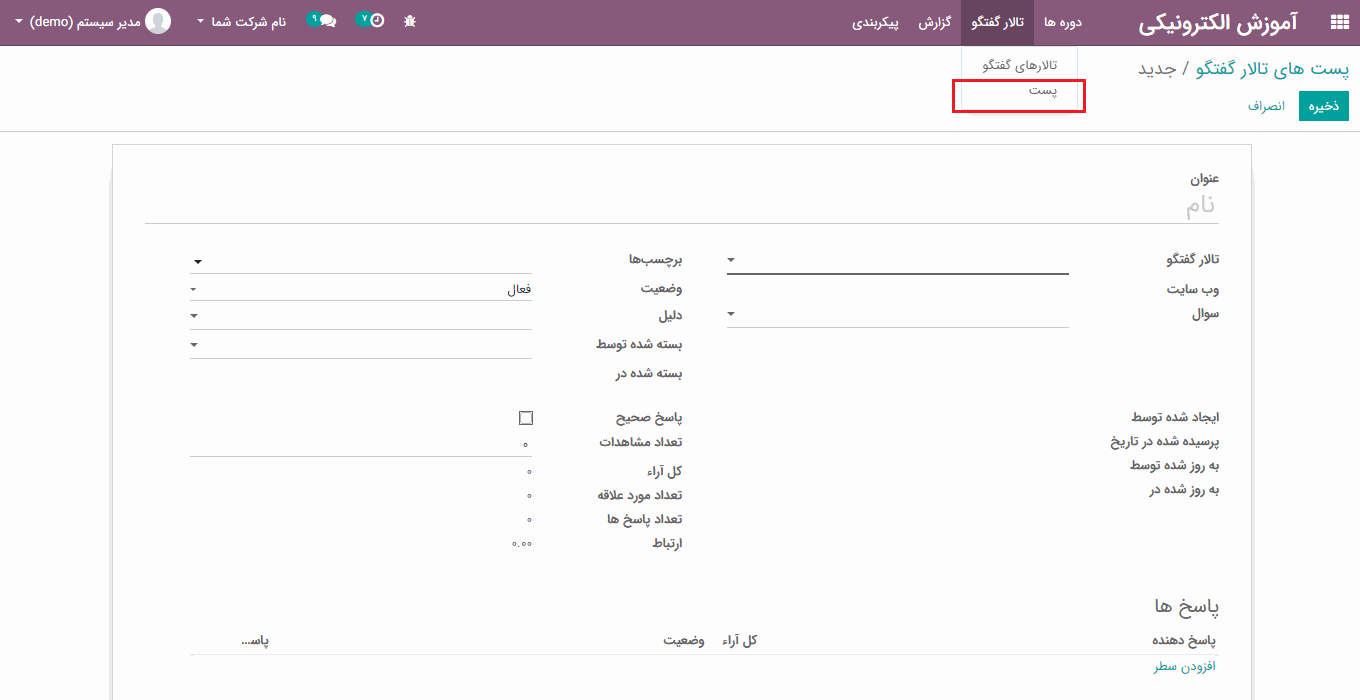This screenshot has width=1360, height=700.
Task: Select پست from the open submenu
Action: point(1043,91)
